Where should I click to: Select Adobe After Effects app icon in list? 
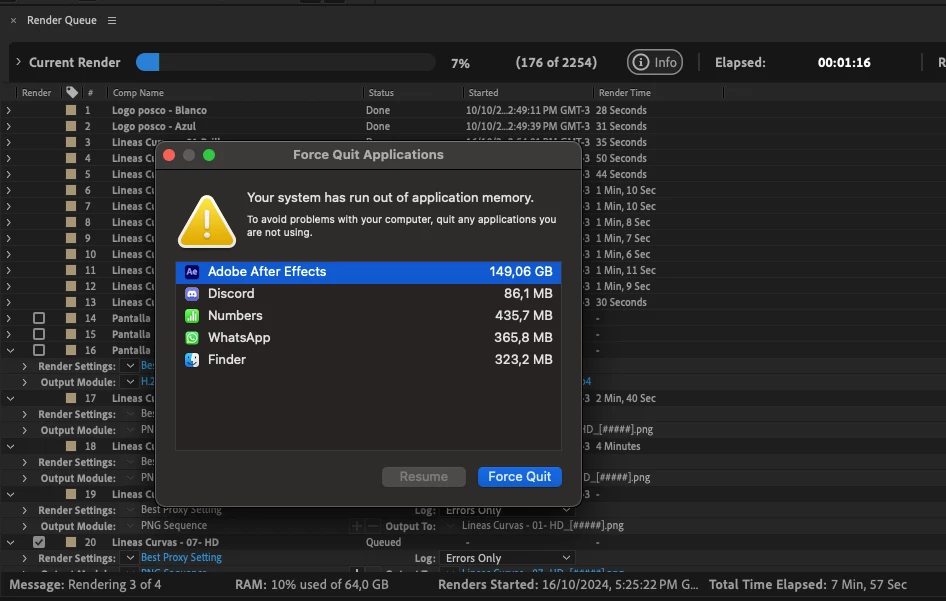click(192, 272)
